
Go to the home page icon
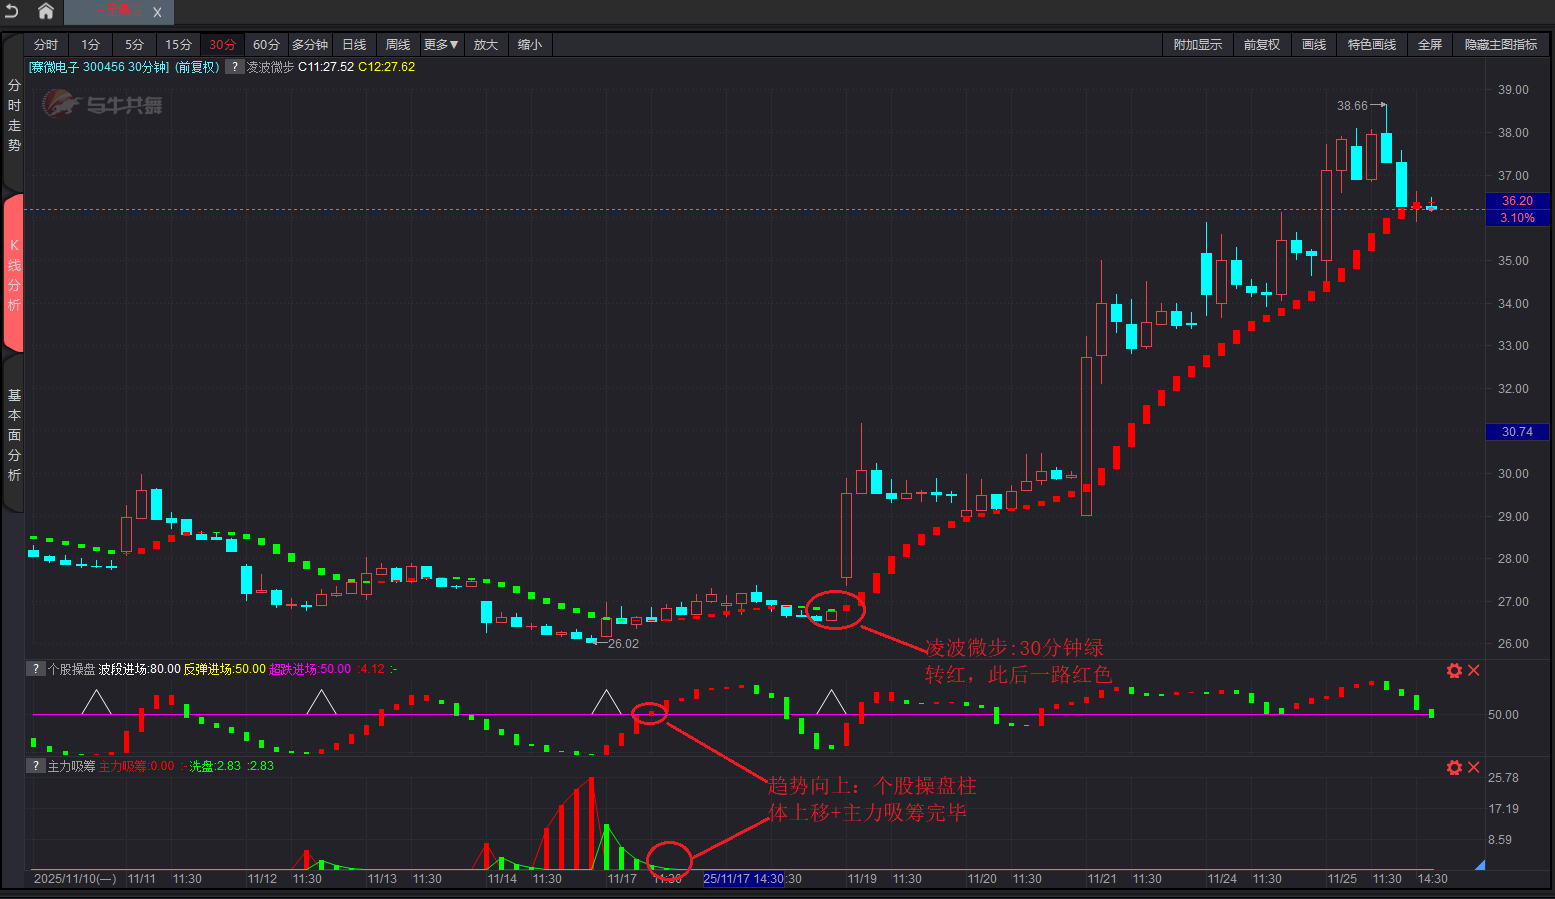coord(46,11)
